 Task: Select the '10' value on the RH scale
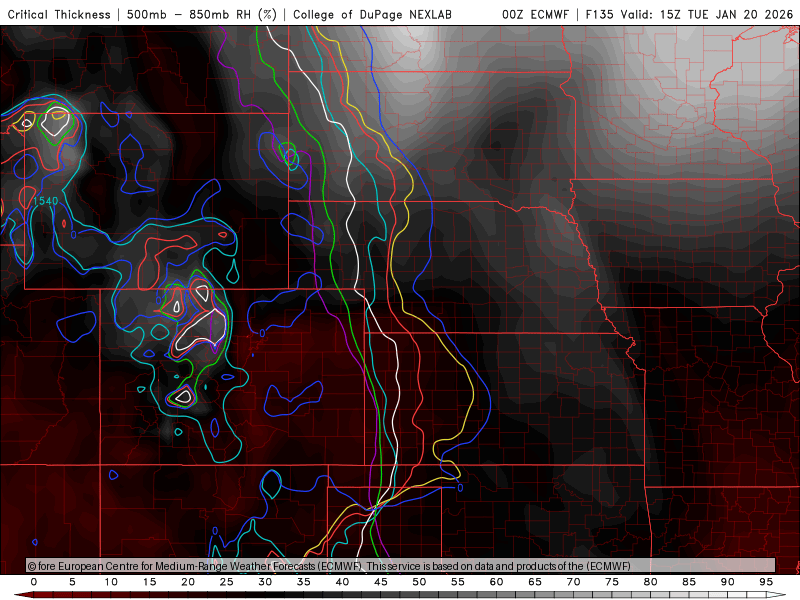tap(111, 582)
